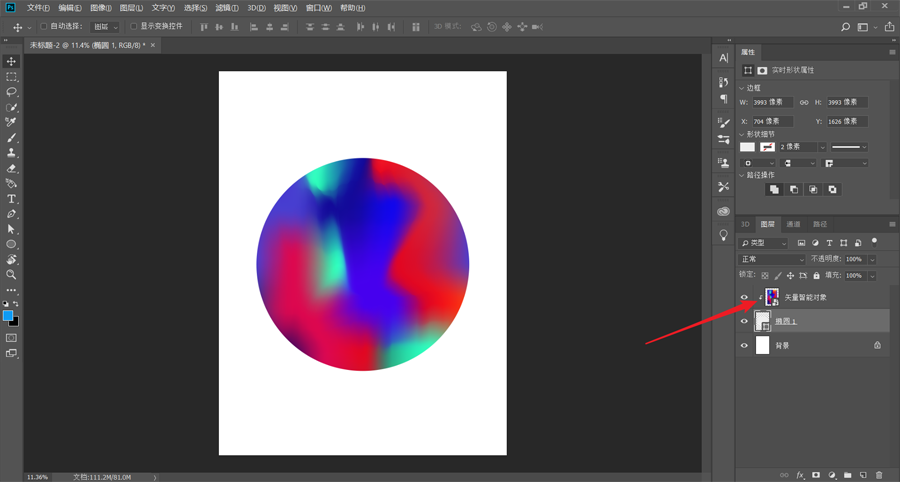Switch to the 通道 tab
This screenshot has height=482, width=900.
coord(793,225)
